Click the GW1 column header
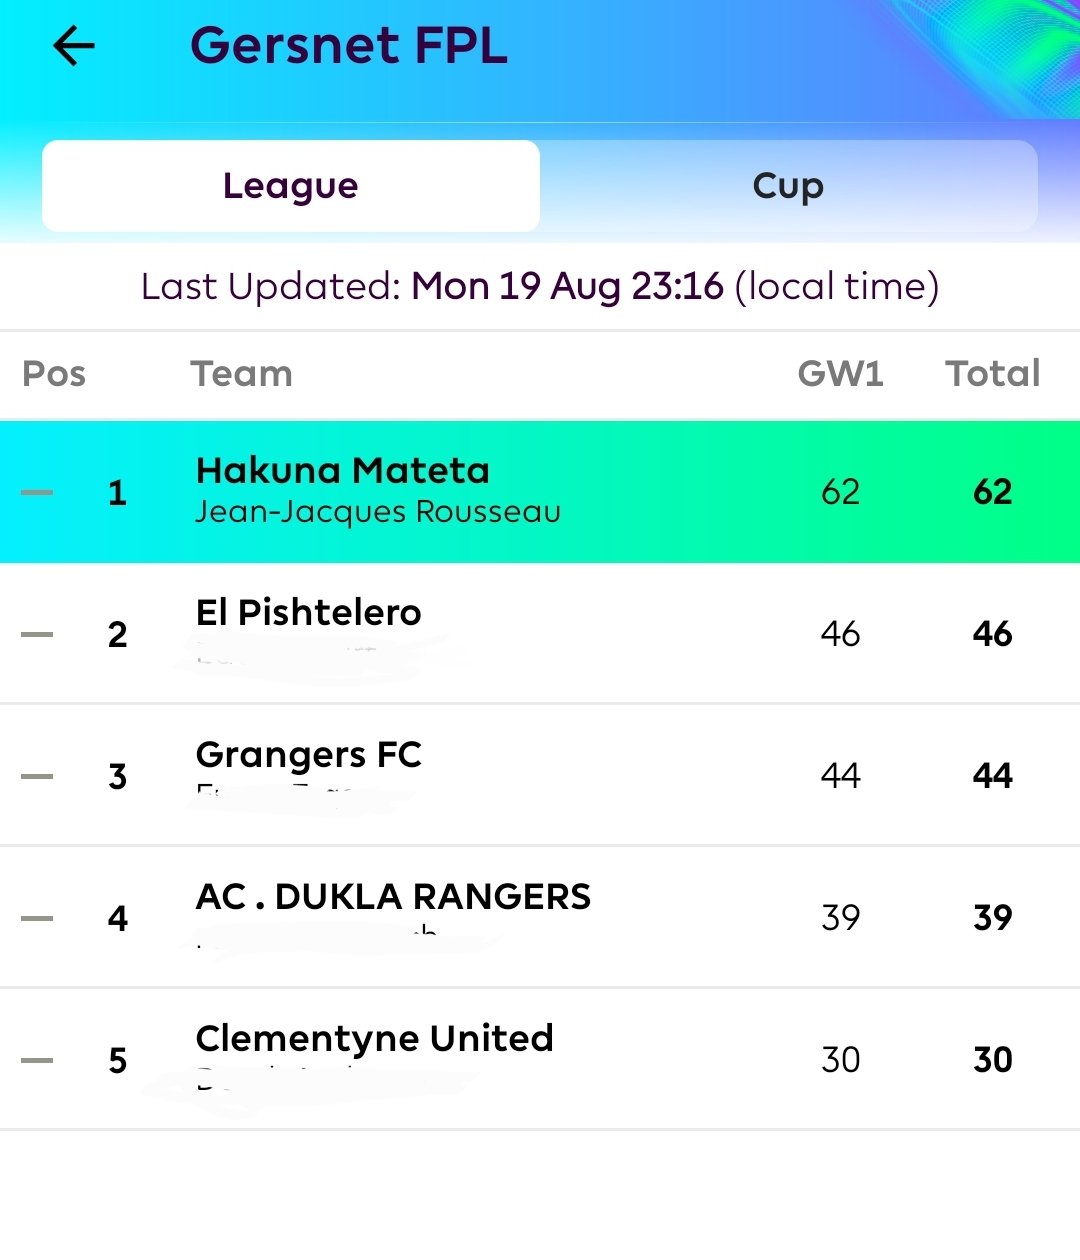Image resolution: width=1080 pixels, height=1260 pixels. (841, 374)
